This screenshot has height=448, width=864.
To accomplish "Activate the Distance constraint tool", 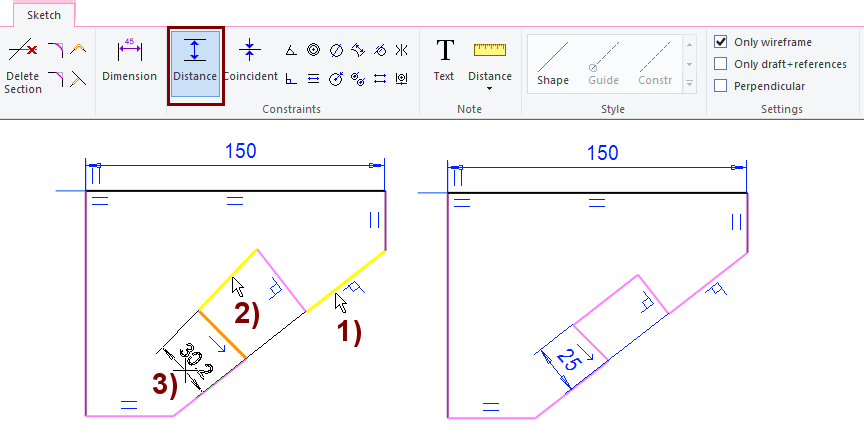I will [x=195, y=62].
